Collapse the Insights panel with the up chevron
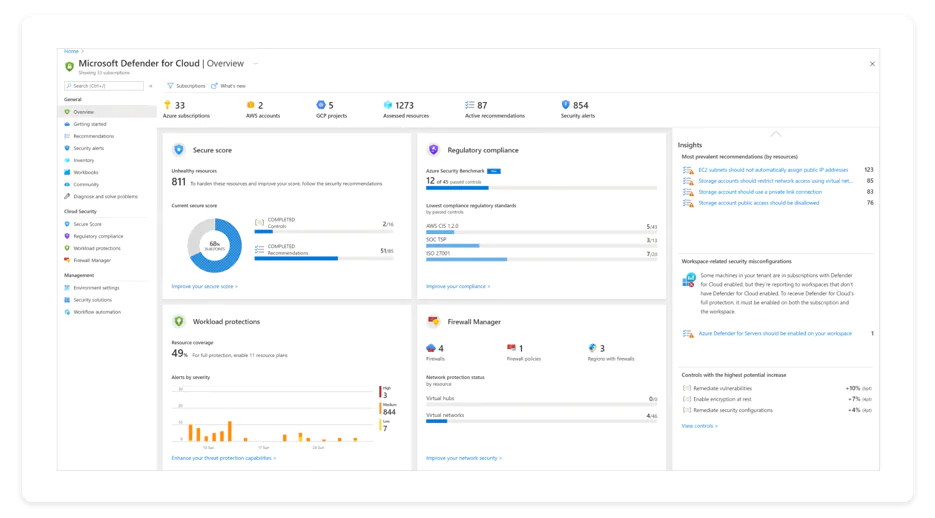935x518 pixels. (776, 134)
